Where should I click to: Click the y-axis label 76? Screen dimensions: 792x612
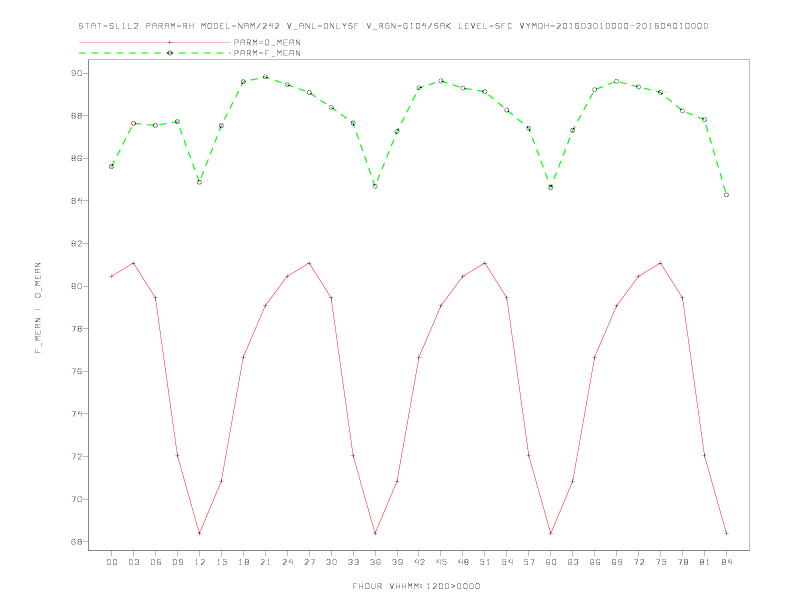77,371
